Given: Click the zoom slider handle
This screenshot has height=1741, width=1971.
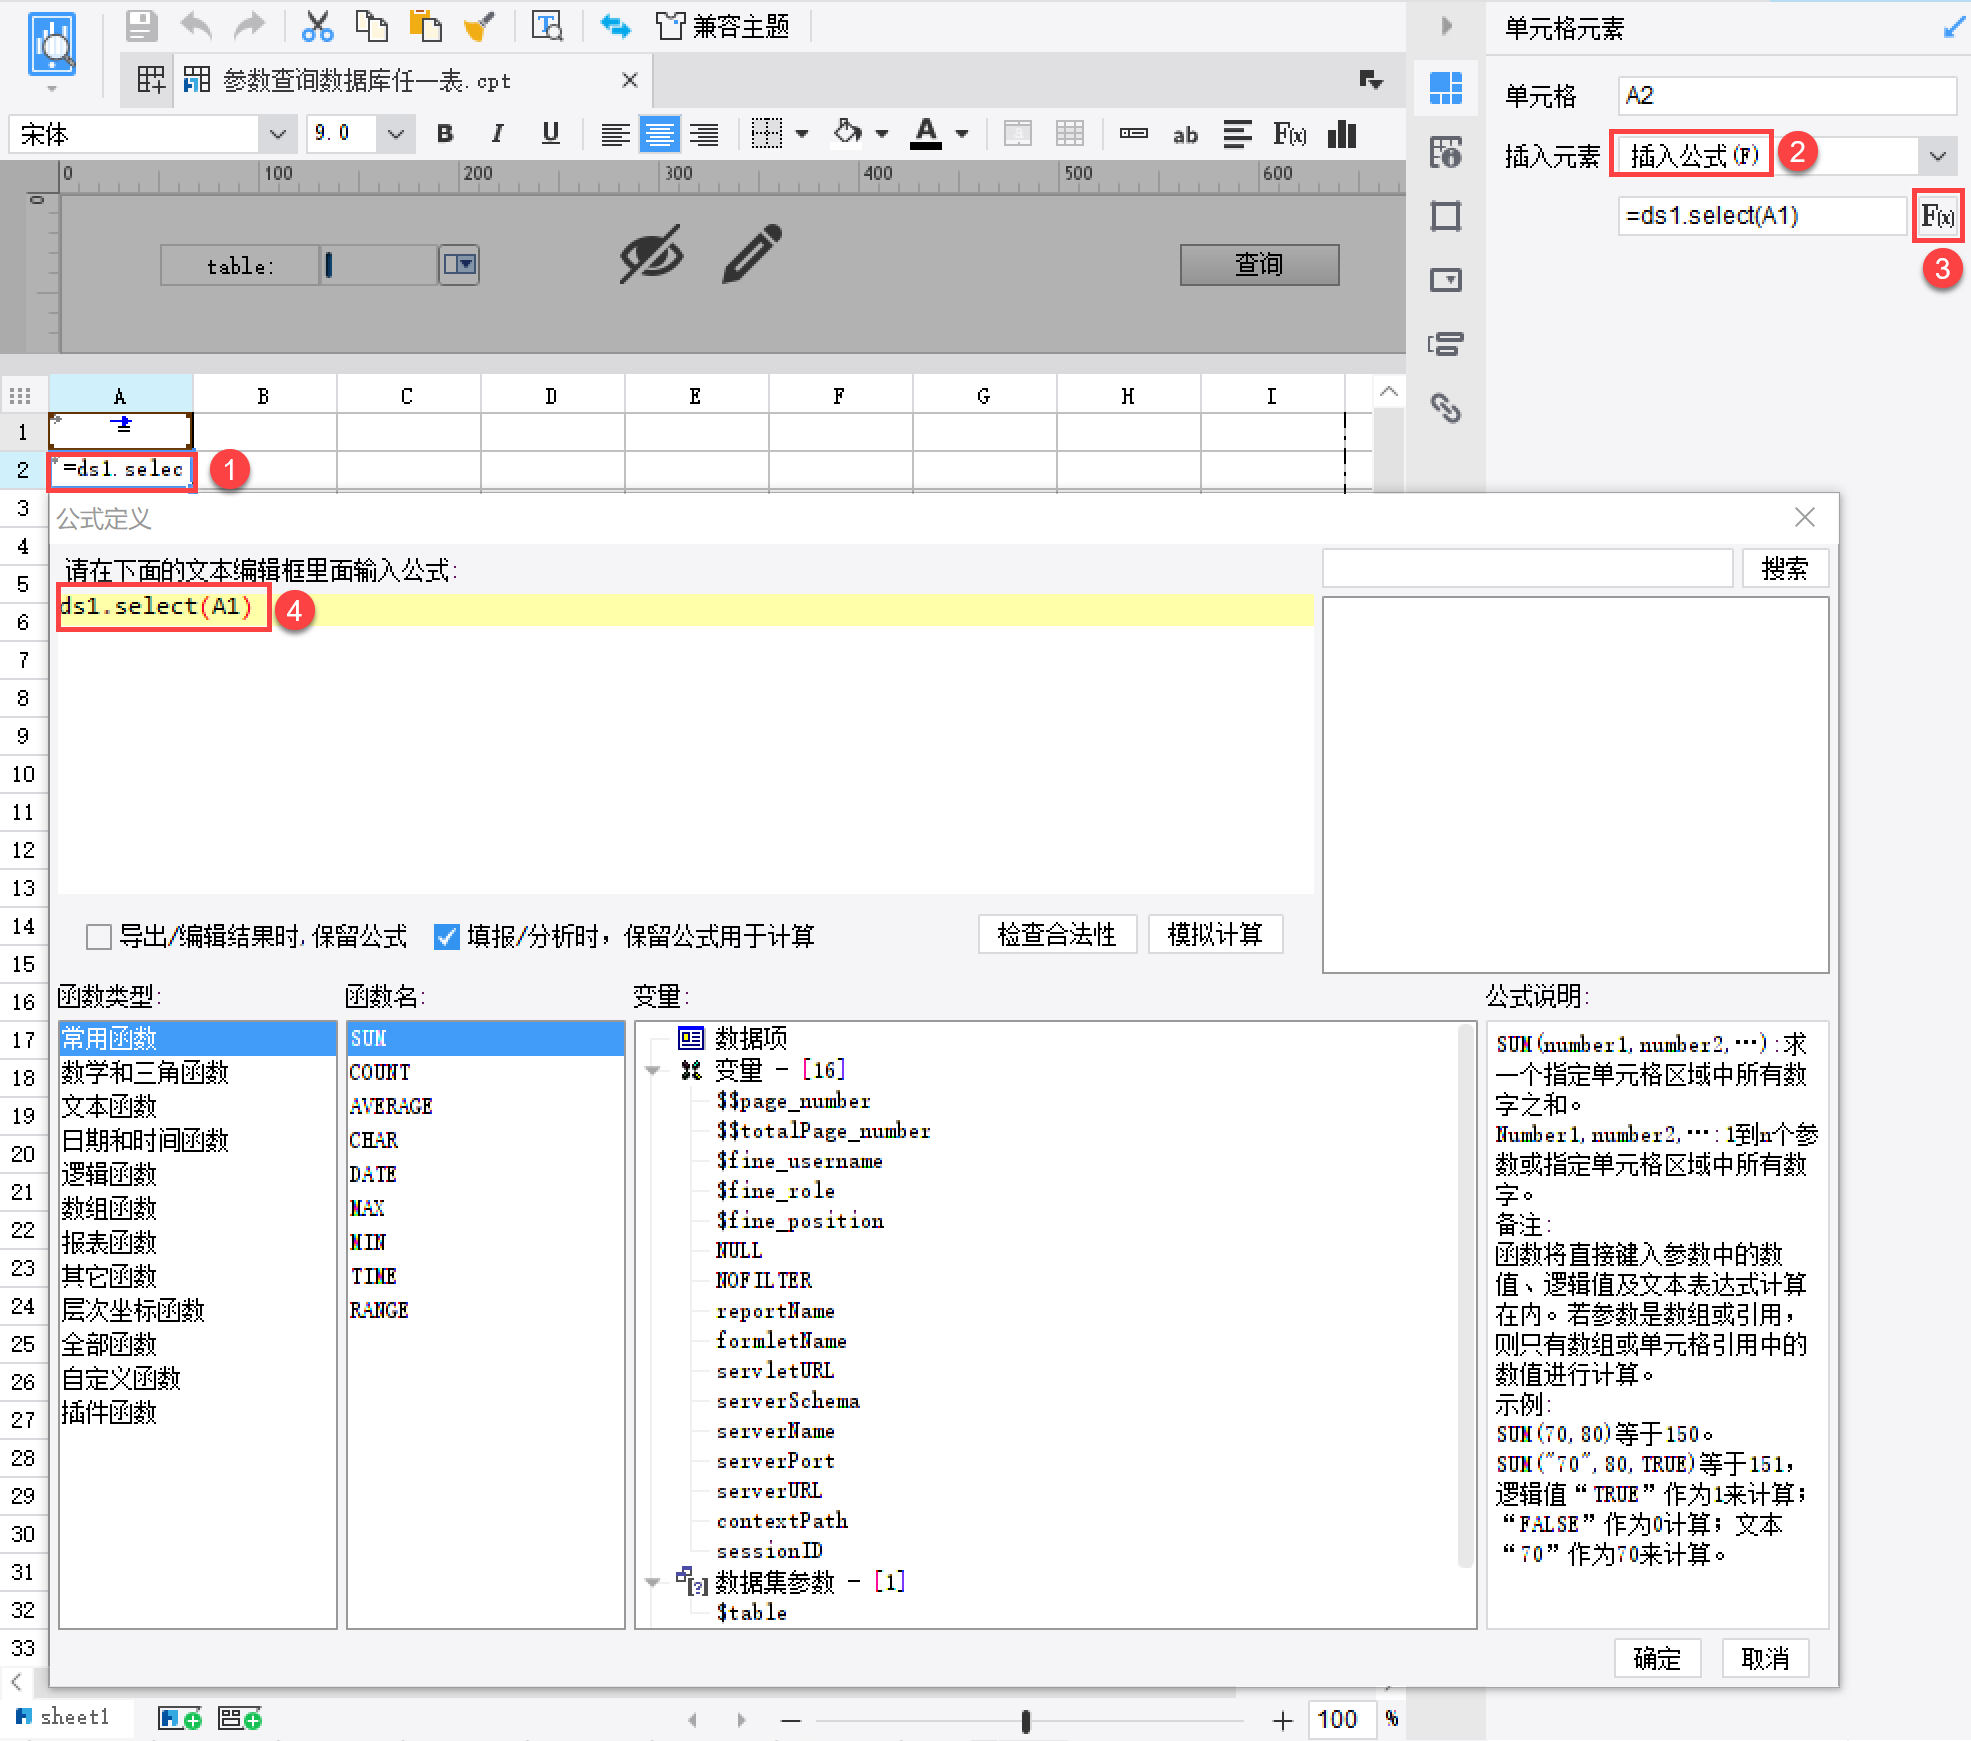Looking at the screenshot, I should (1025, 1720).
